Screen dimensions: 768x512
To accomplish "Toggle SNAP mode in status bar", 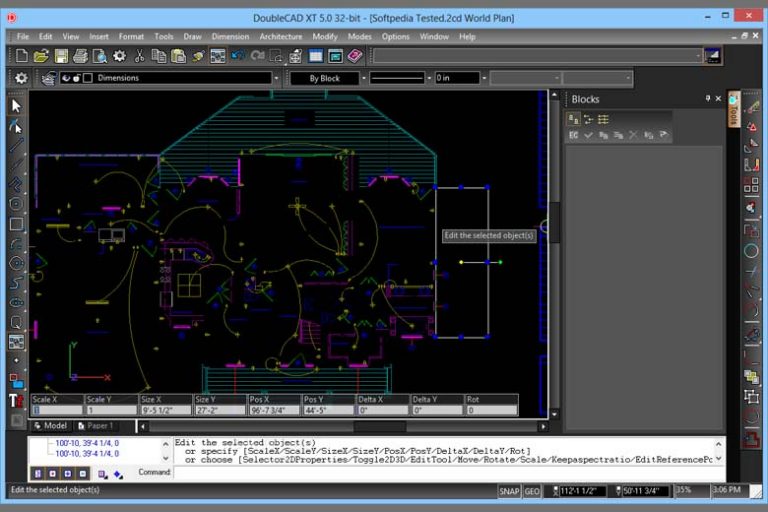I will tap(509, 491).
